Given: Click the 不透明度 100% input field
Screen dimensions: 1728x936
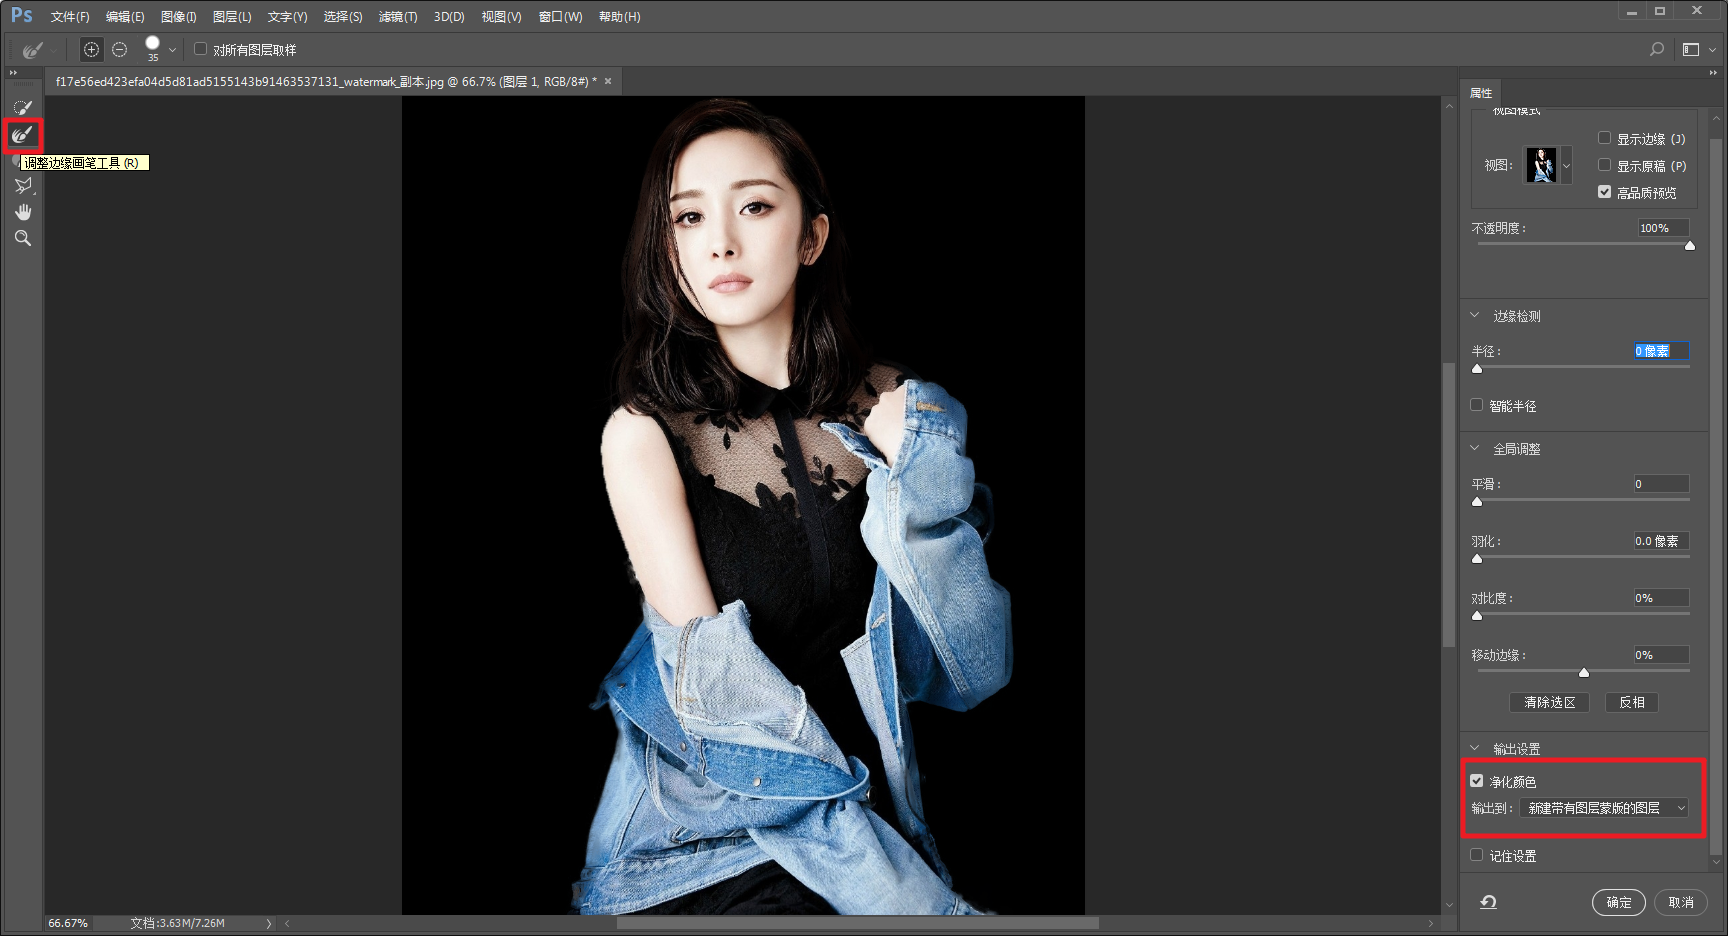Looking at the screenshot, I should (1663, 228).
